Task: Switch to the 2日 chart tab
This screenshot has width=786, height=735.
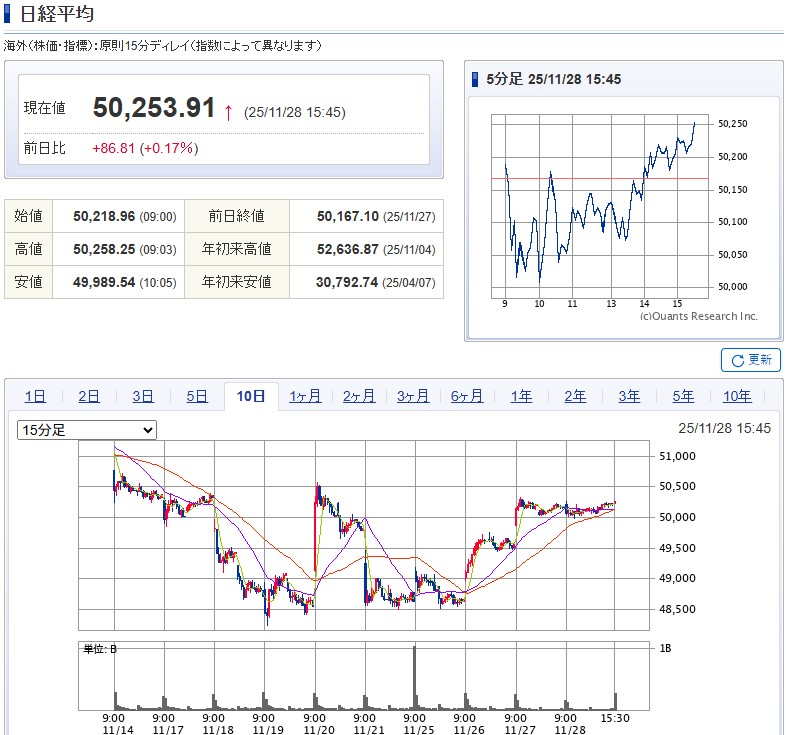Action: pyautogui.click(x=89, y=396)
